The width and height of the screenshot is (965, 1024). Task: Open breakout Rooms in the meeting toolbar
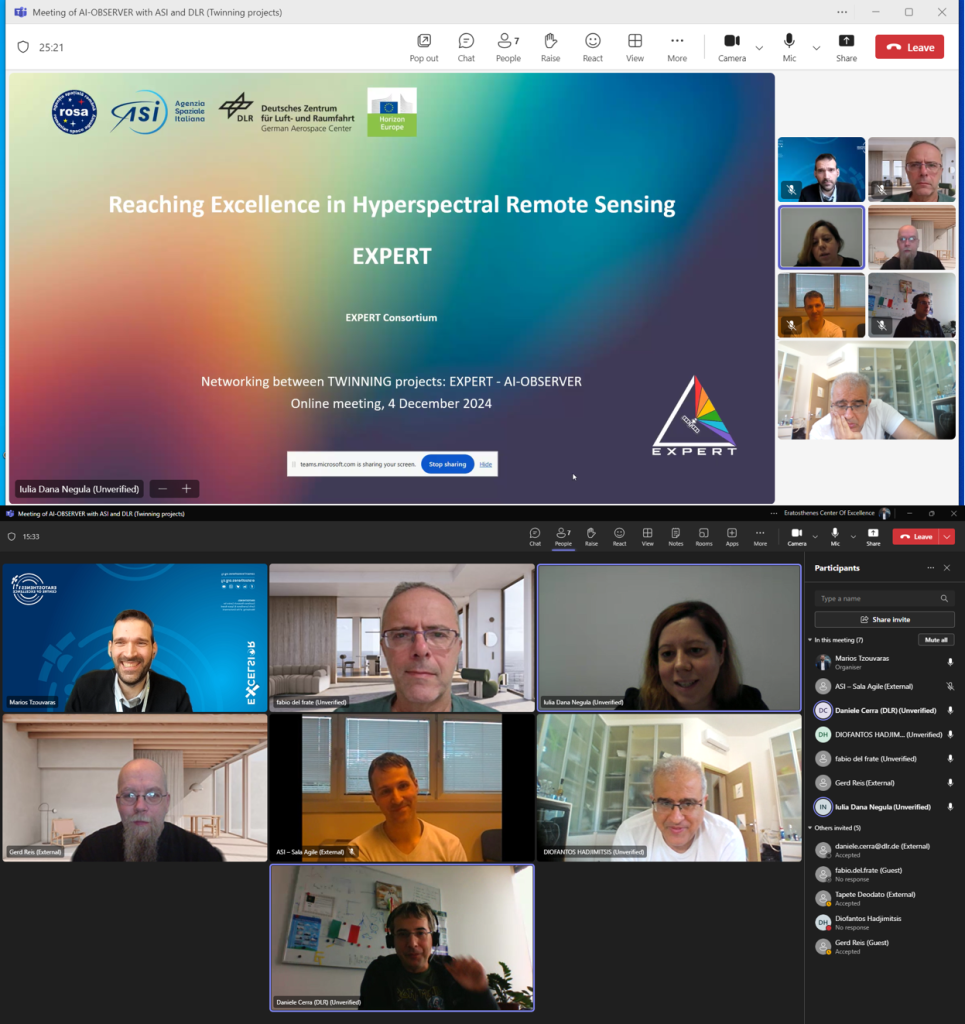704,533
